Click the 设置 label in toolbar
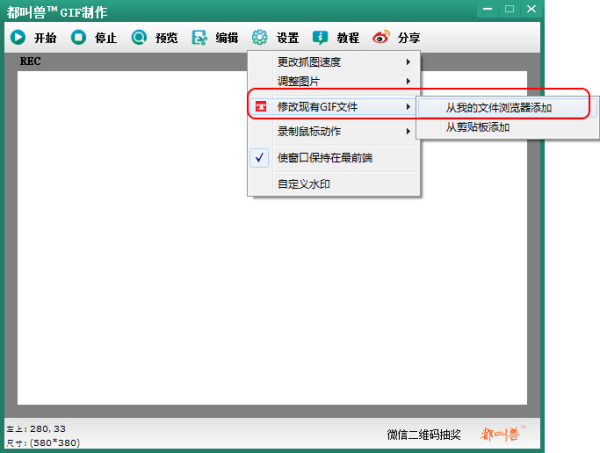This screenshot has height=453, width=600. pos(288,38)
